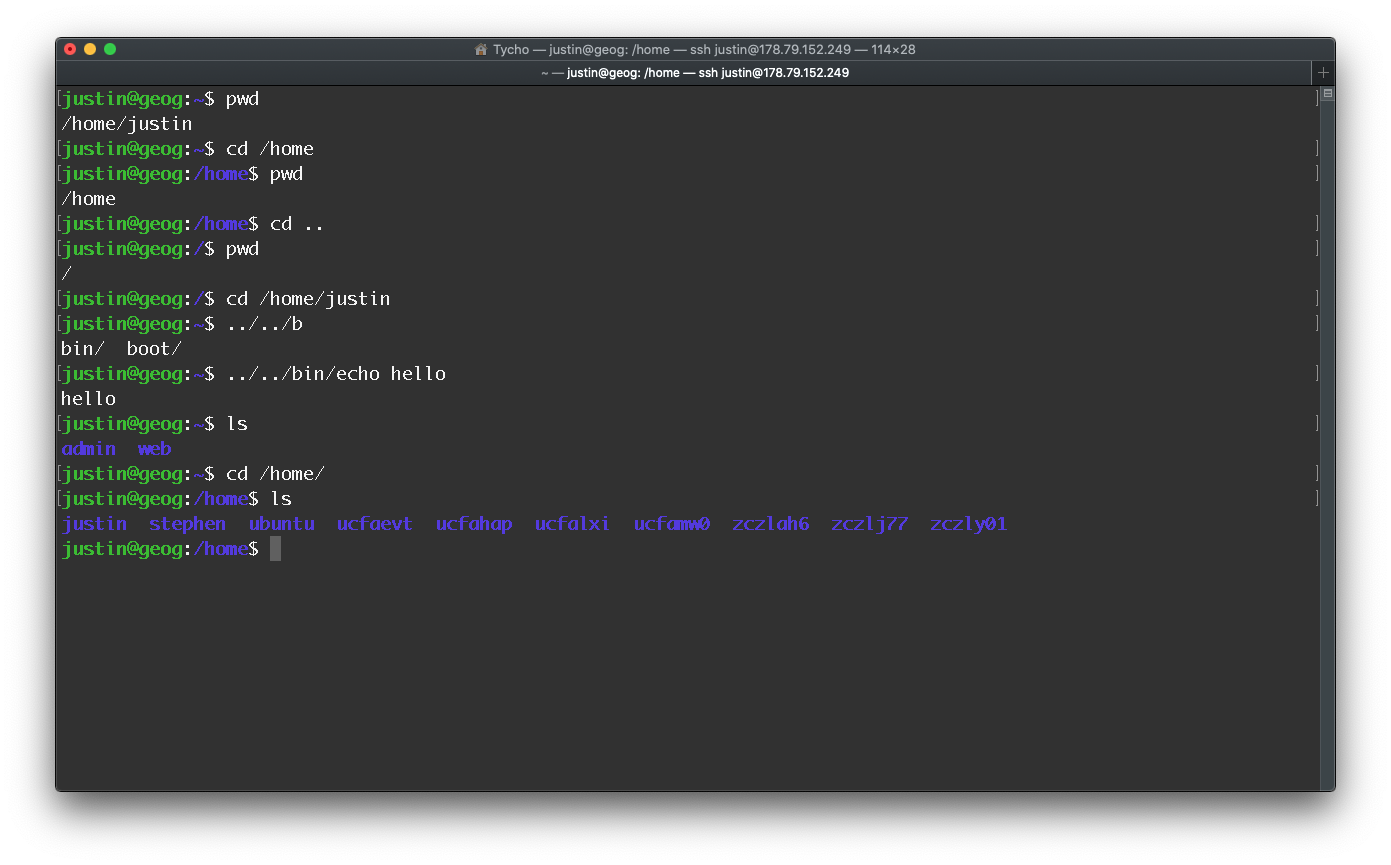Click the 'web' directory in ls output
This screenshot has height=865, width=1391.
point(154,449)
